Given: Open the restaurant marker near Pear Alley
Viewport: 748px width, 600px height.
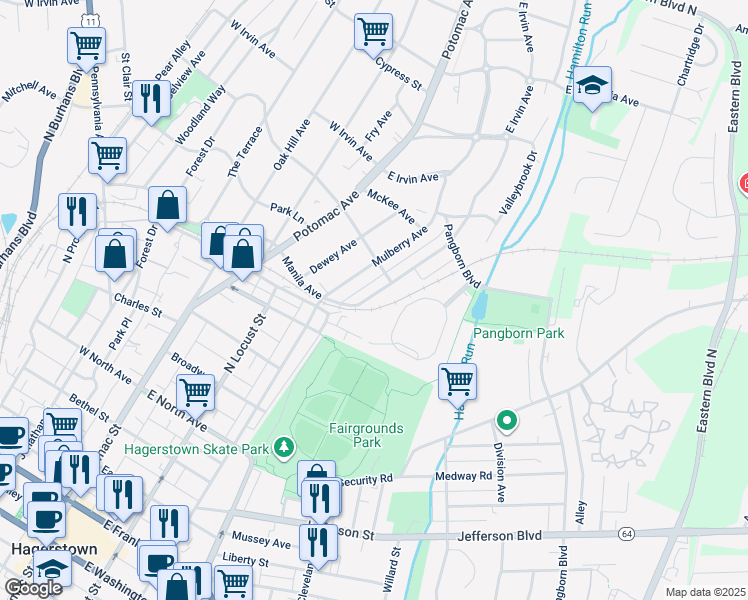Looking at the screenshot, I should (x=151, y=97).
